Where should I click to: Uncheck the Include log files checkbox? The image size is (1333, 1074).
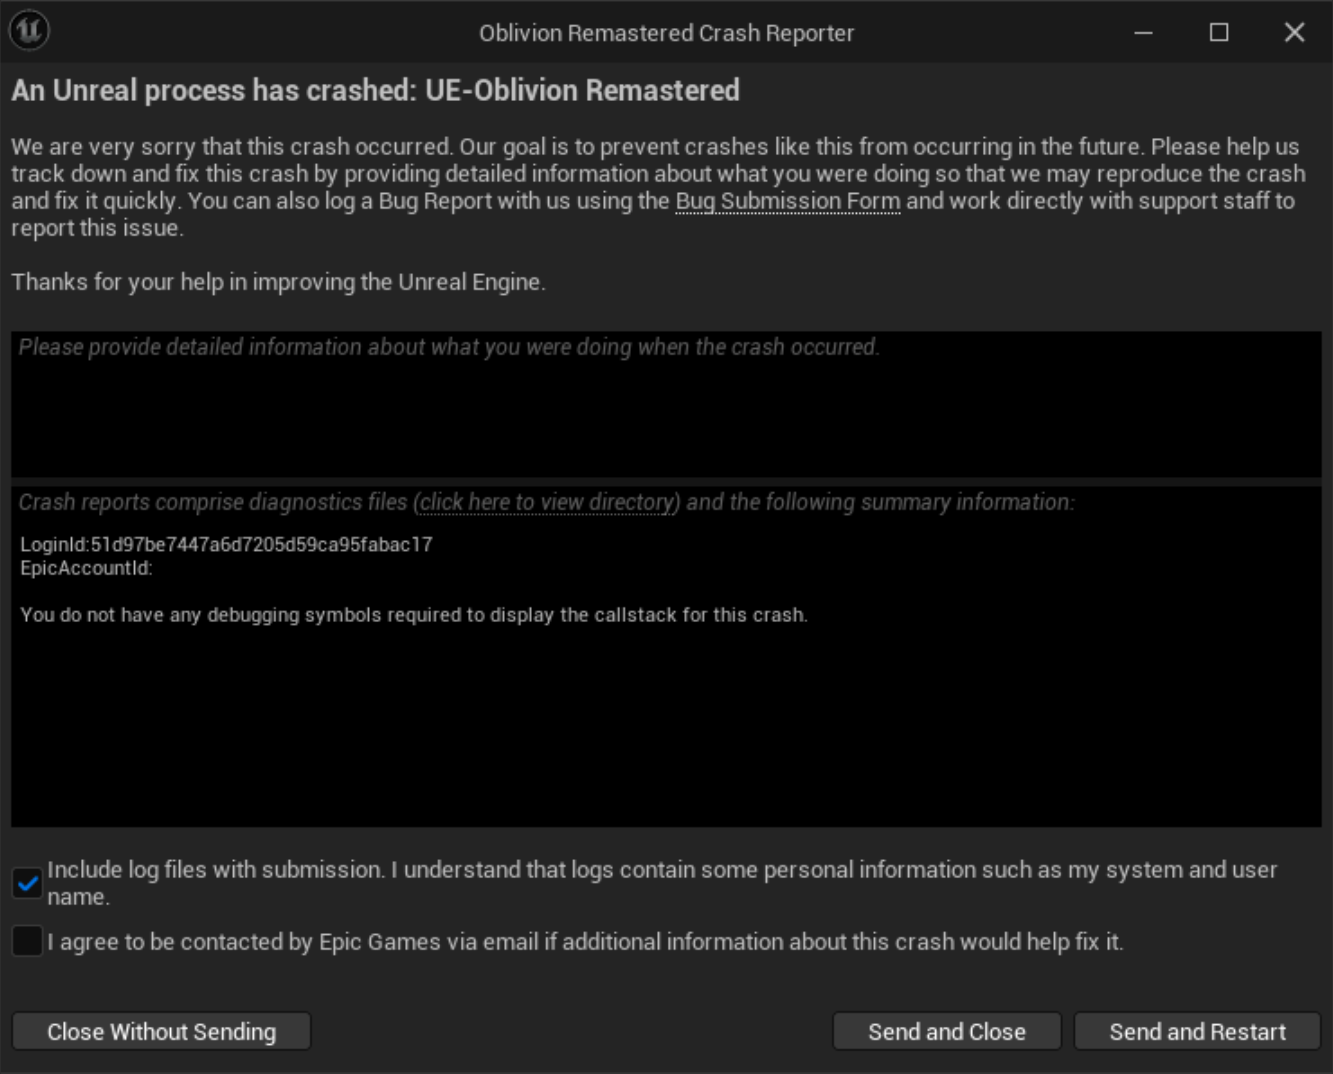27,883
